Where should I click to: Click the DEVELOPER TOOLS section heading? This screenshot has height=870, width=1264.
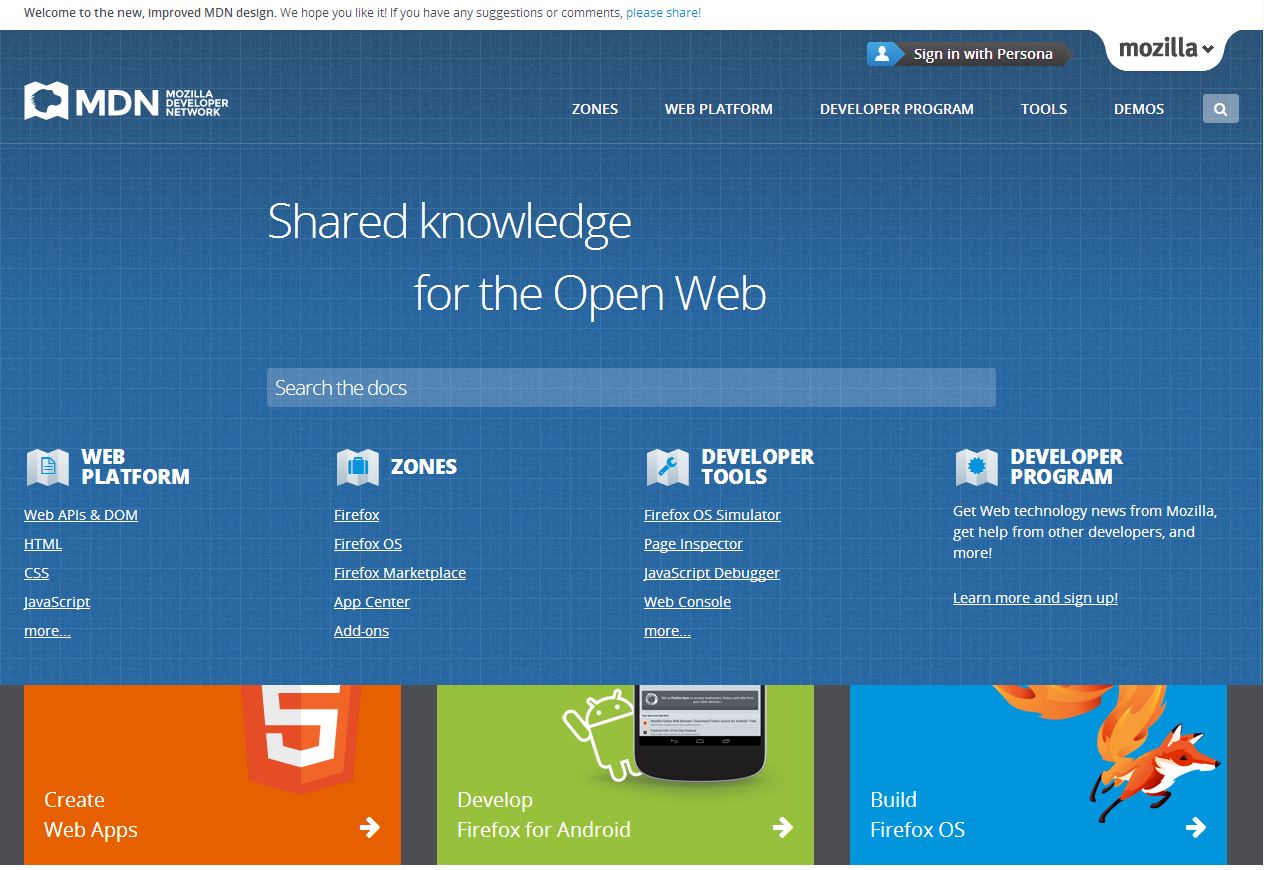757,467
